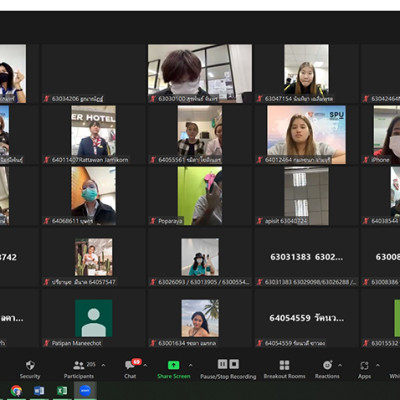Image resolution: width=400 pixels, height=400 pixels.
Task: Click the Breakout Rooms text label
Action: [x=284, y=376]
